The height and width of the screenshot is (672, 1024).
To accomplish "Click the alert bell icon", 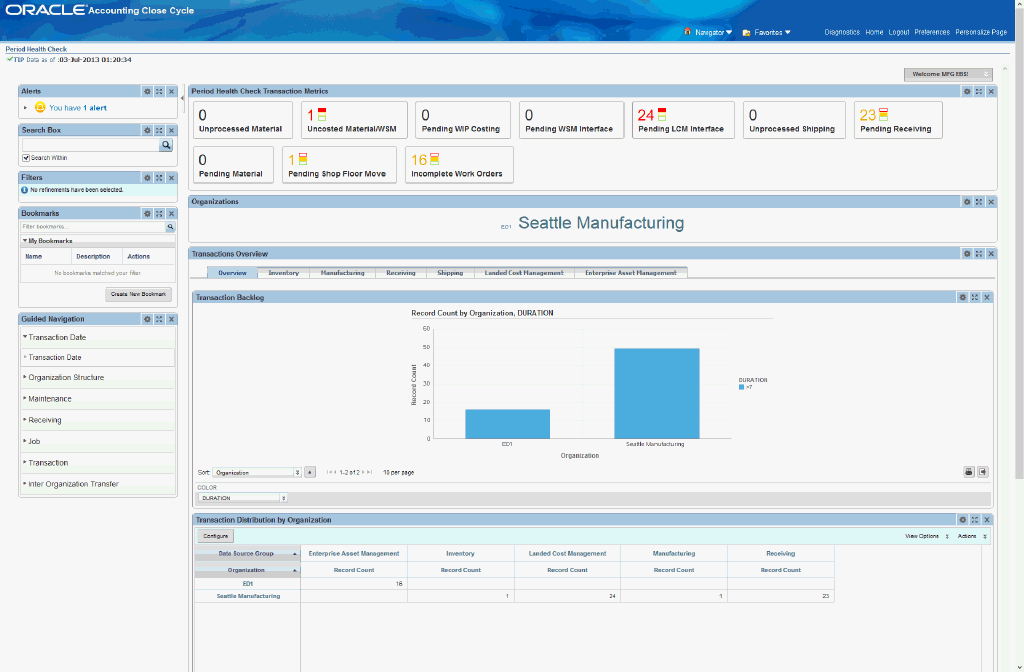I will (x=40, y=108).
